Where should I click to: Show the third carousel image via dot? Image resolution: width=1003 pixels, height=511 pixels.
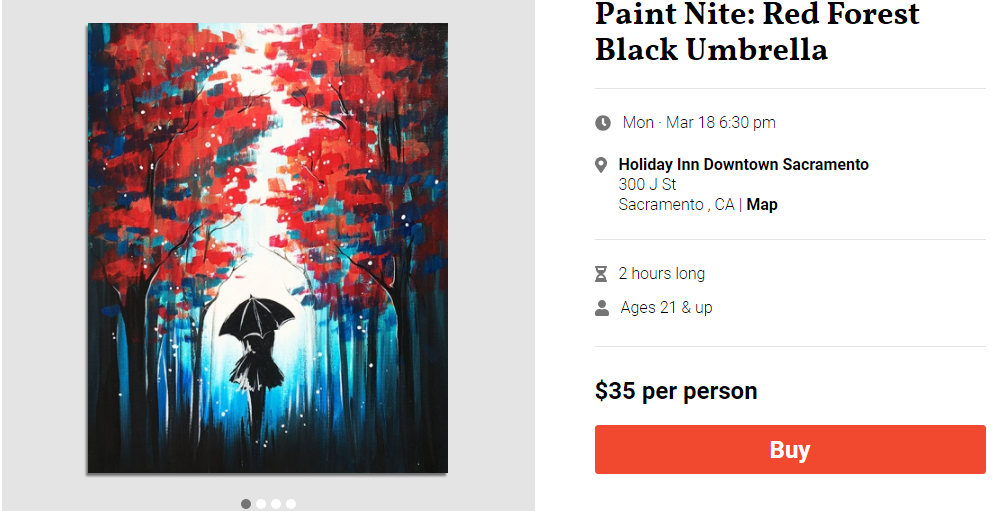276,504
